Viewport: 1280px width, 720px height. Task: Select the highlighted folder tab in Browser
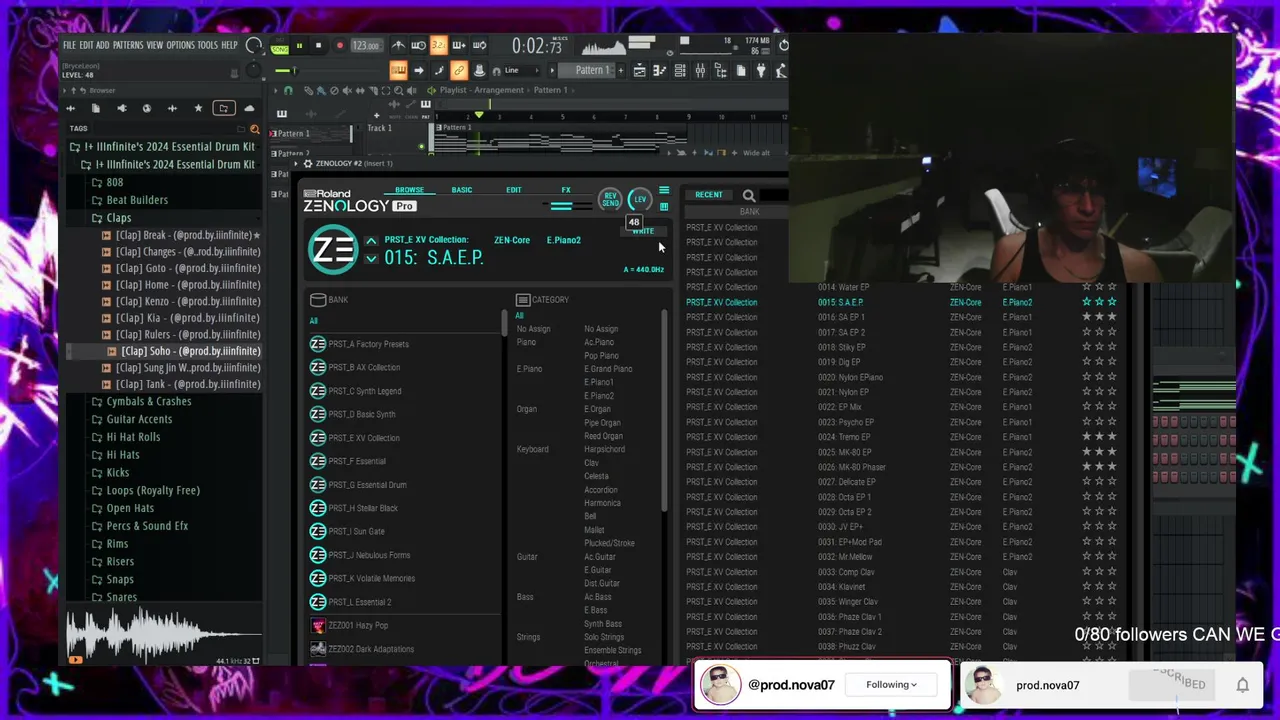click(224, 108)
